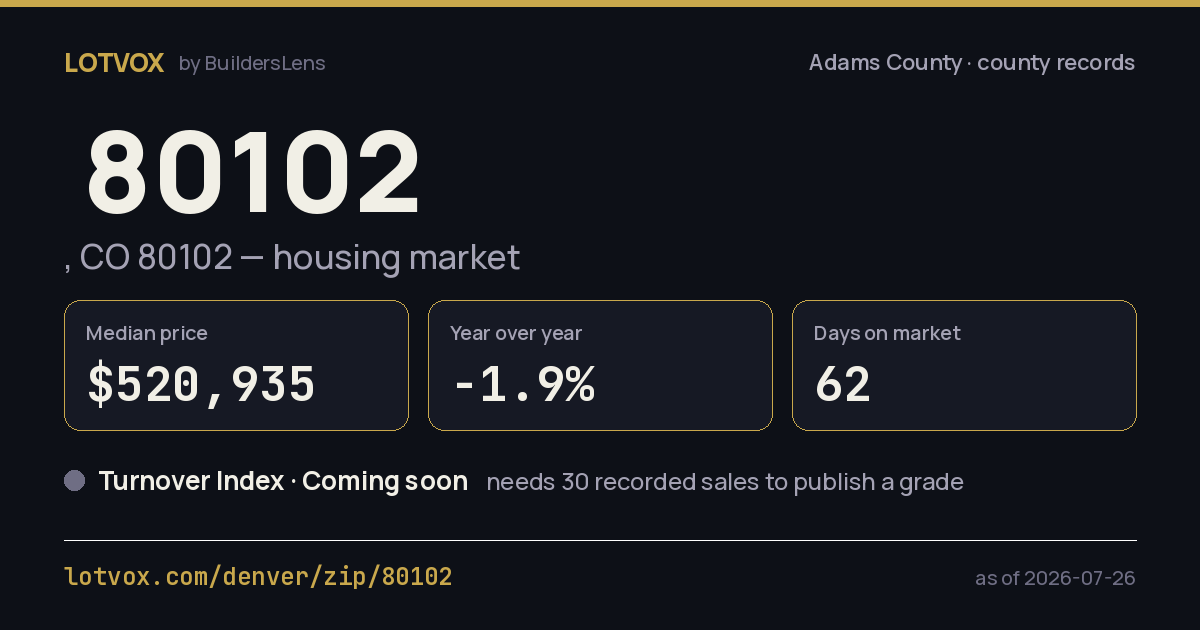Viewport: 1200px width, 630px height.
Task: Click the Year over year label text
Action: [x=516, y=333]
